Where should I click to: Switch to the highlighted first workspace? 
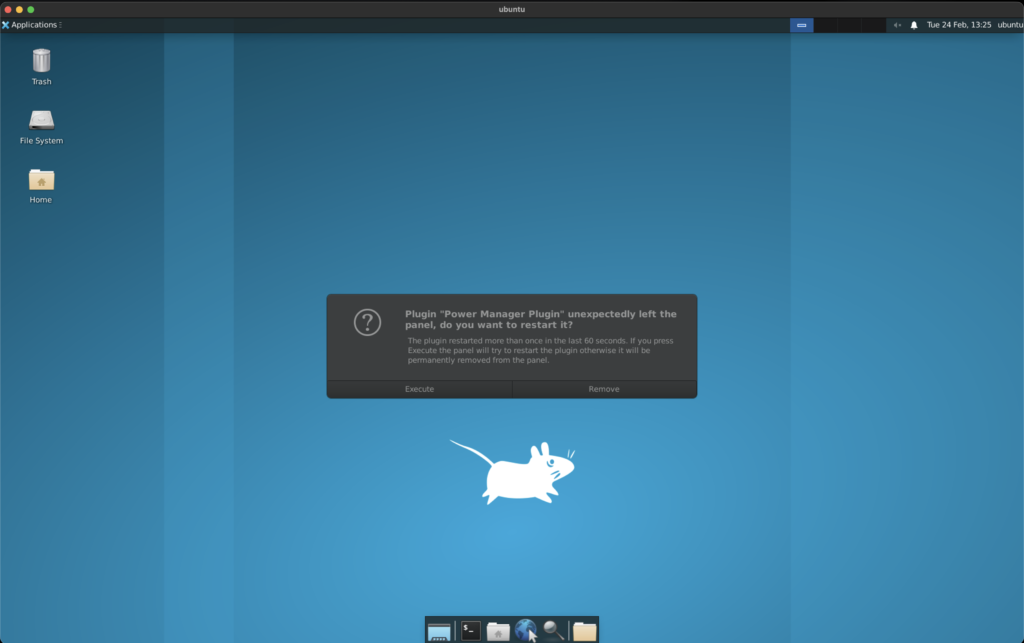[801, 25]
